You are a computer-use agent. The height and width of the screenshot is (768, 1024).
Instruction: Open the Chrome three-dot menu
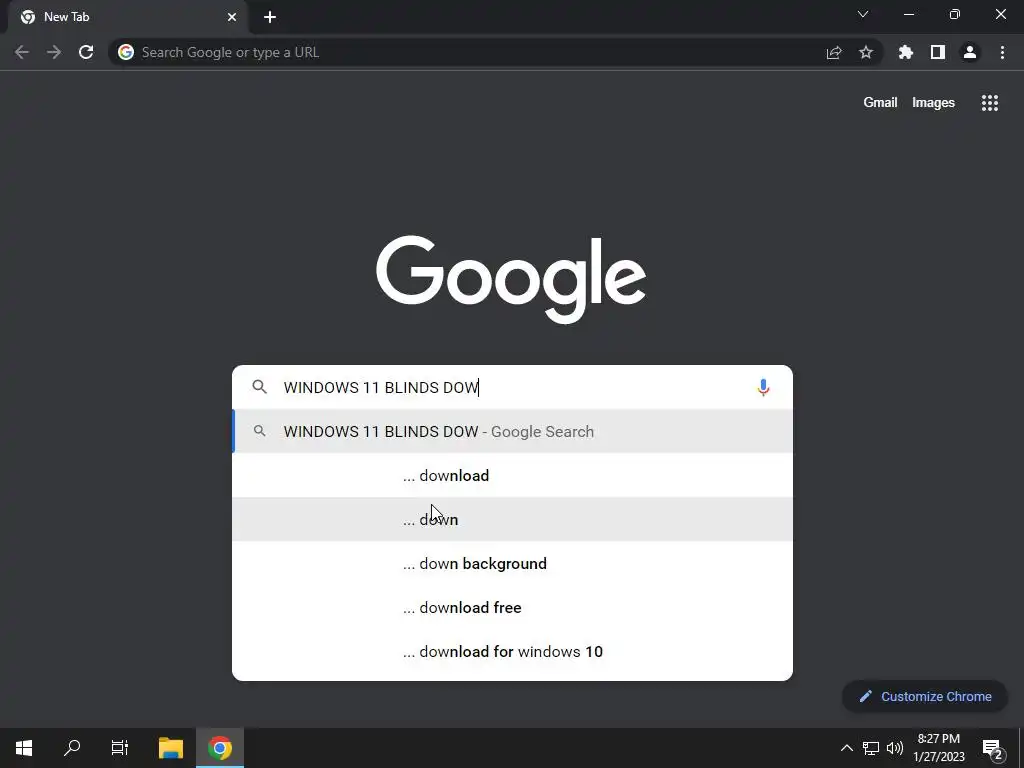tap(1002, 52)
